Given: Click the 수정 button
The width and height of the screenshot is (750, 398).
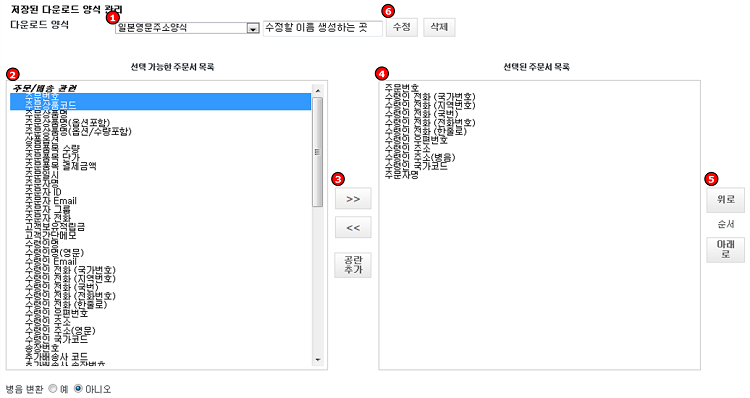Looking at the screenshot, I should [402, 27].
